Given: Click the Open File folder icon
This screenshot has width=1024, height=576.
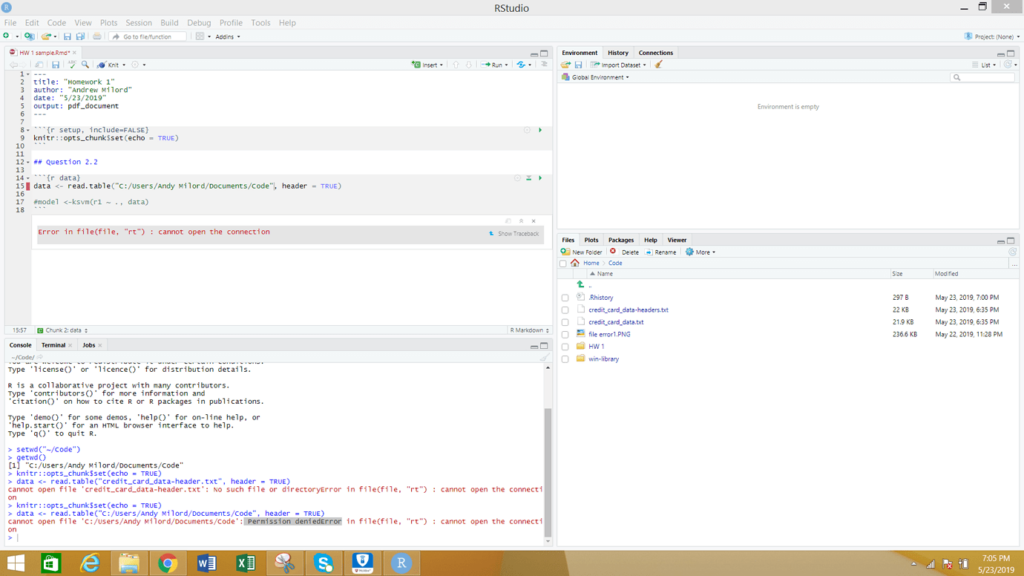Looking at the screenshot, I should click(46, 37).
